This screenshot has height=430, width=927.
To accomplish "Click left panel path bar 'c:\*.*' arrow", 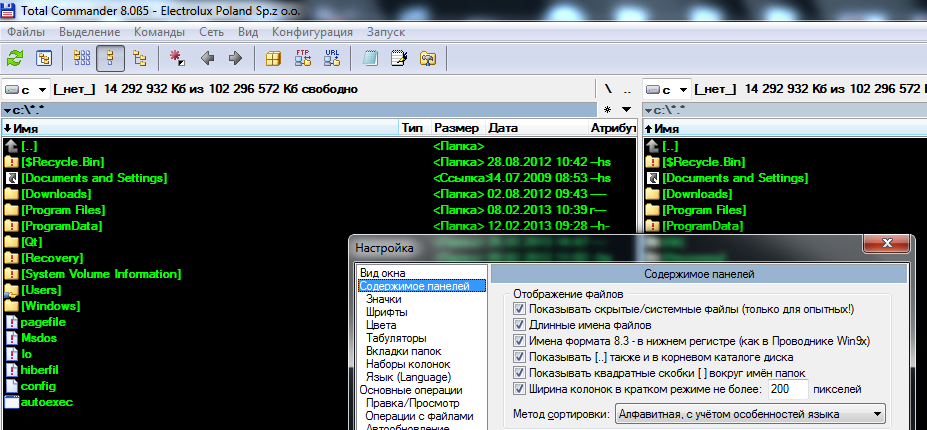I will coord(6,110).
